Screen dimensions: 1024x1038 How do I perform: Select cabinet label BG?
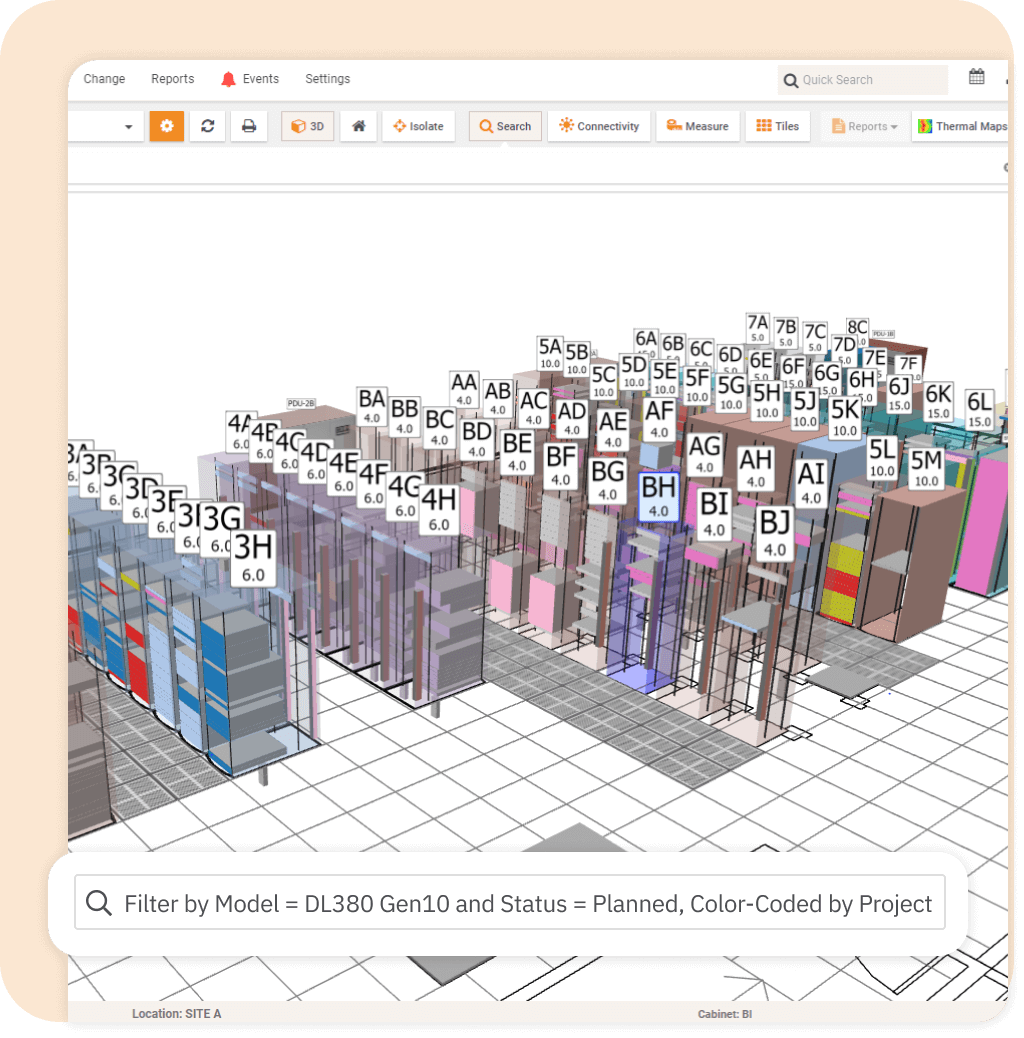click(608, 481)
